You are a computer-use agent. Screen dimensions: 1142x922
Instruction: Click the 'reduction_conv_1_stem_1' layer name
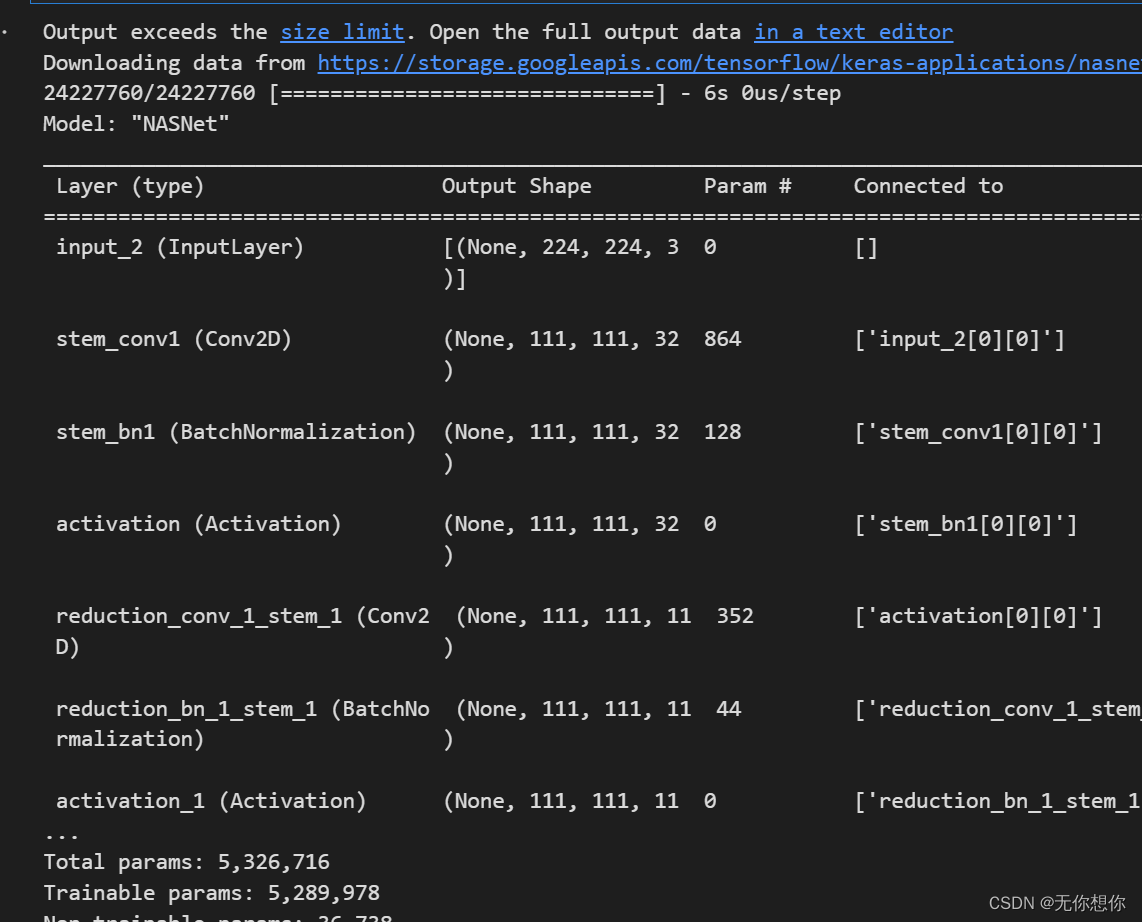[x=199, y=616]
